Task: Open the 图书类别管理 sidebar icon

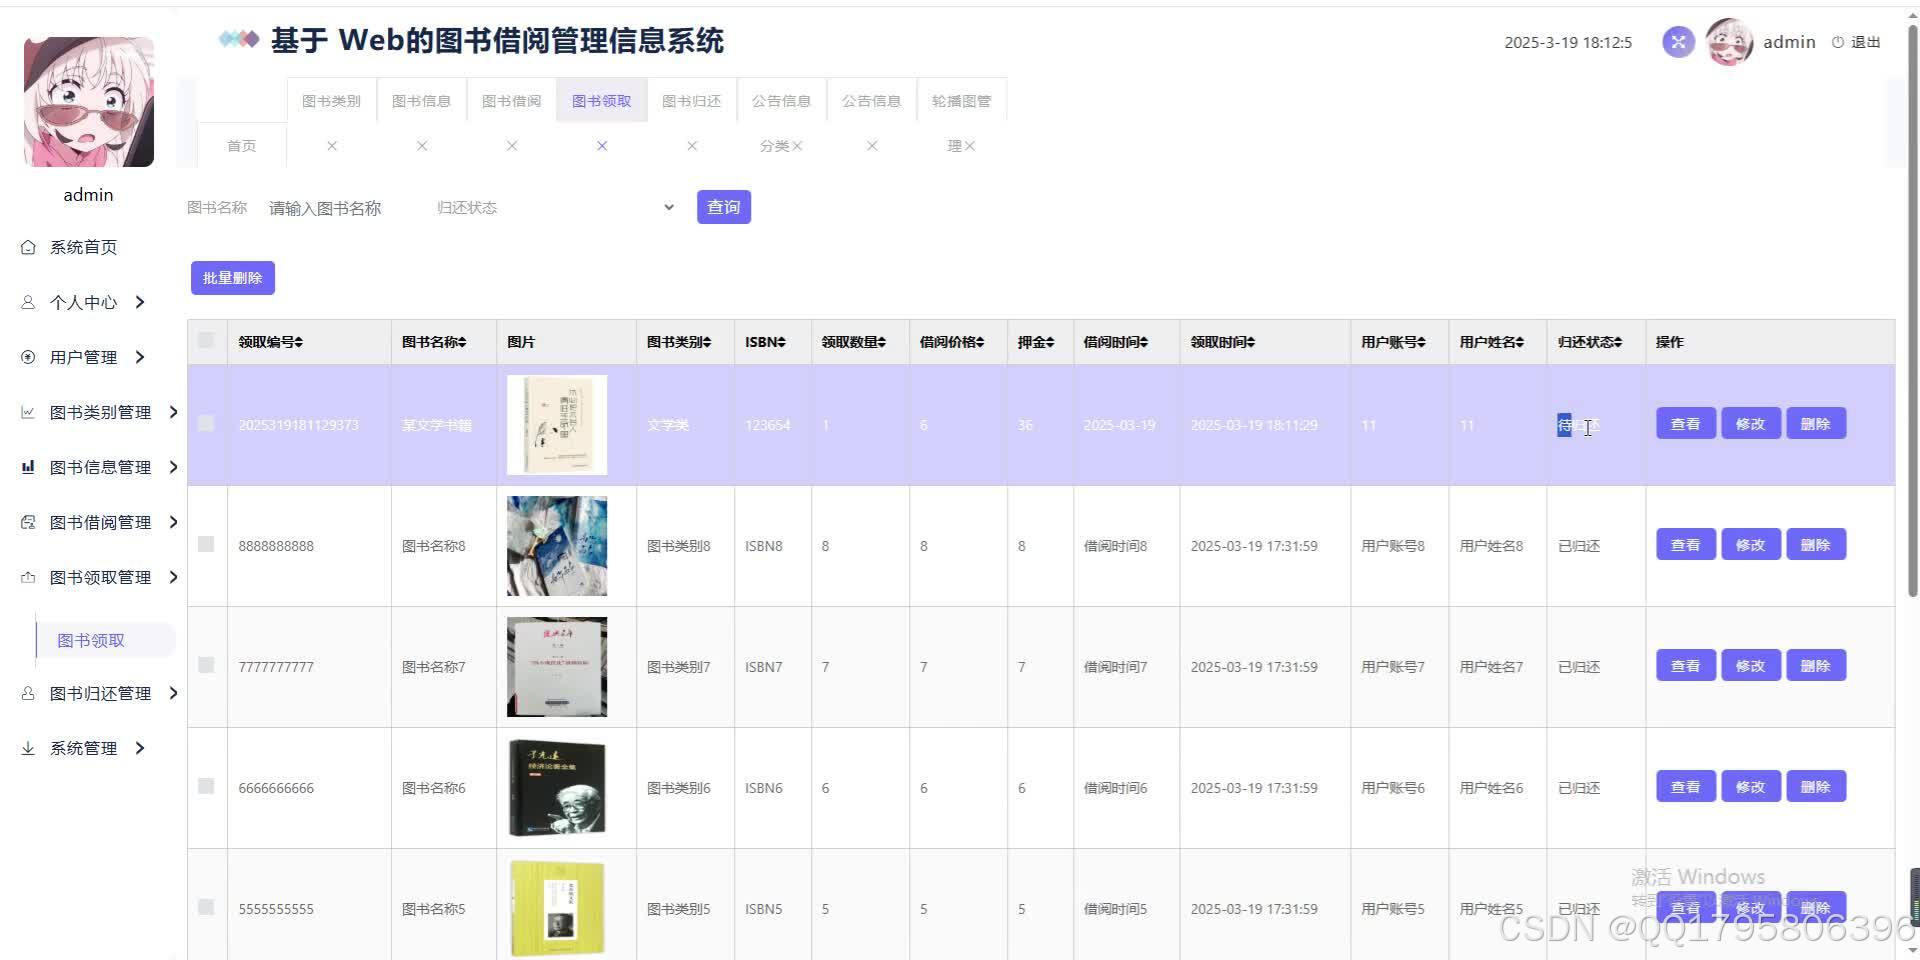Action: (28, 411)
